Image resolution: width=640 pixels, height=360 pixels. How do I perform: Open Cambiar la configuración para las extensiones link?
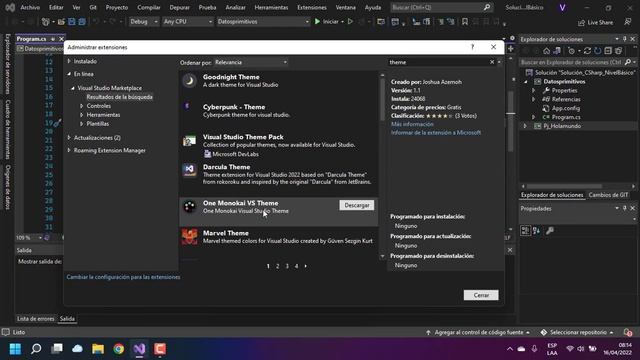(x=123, y=277)
